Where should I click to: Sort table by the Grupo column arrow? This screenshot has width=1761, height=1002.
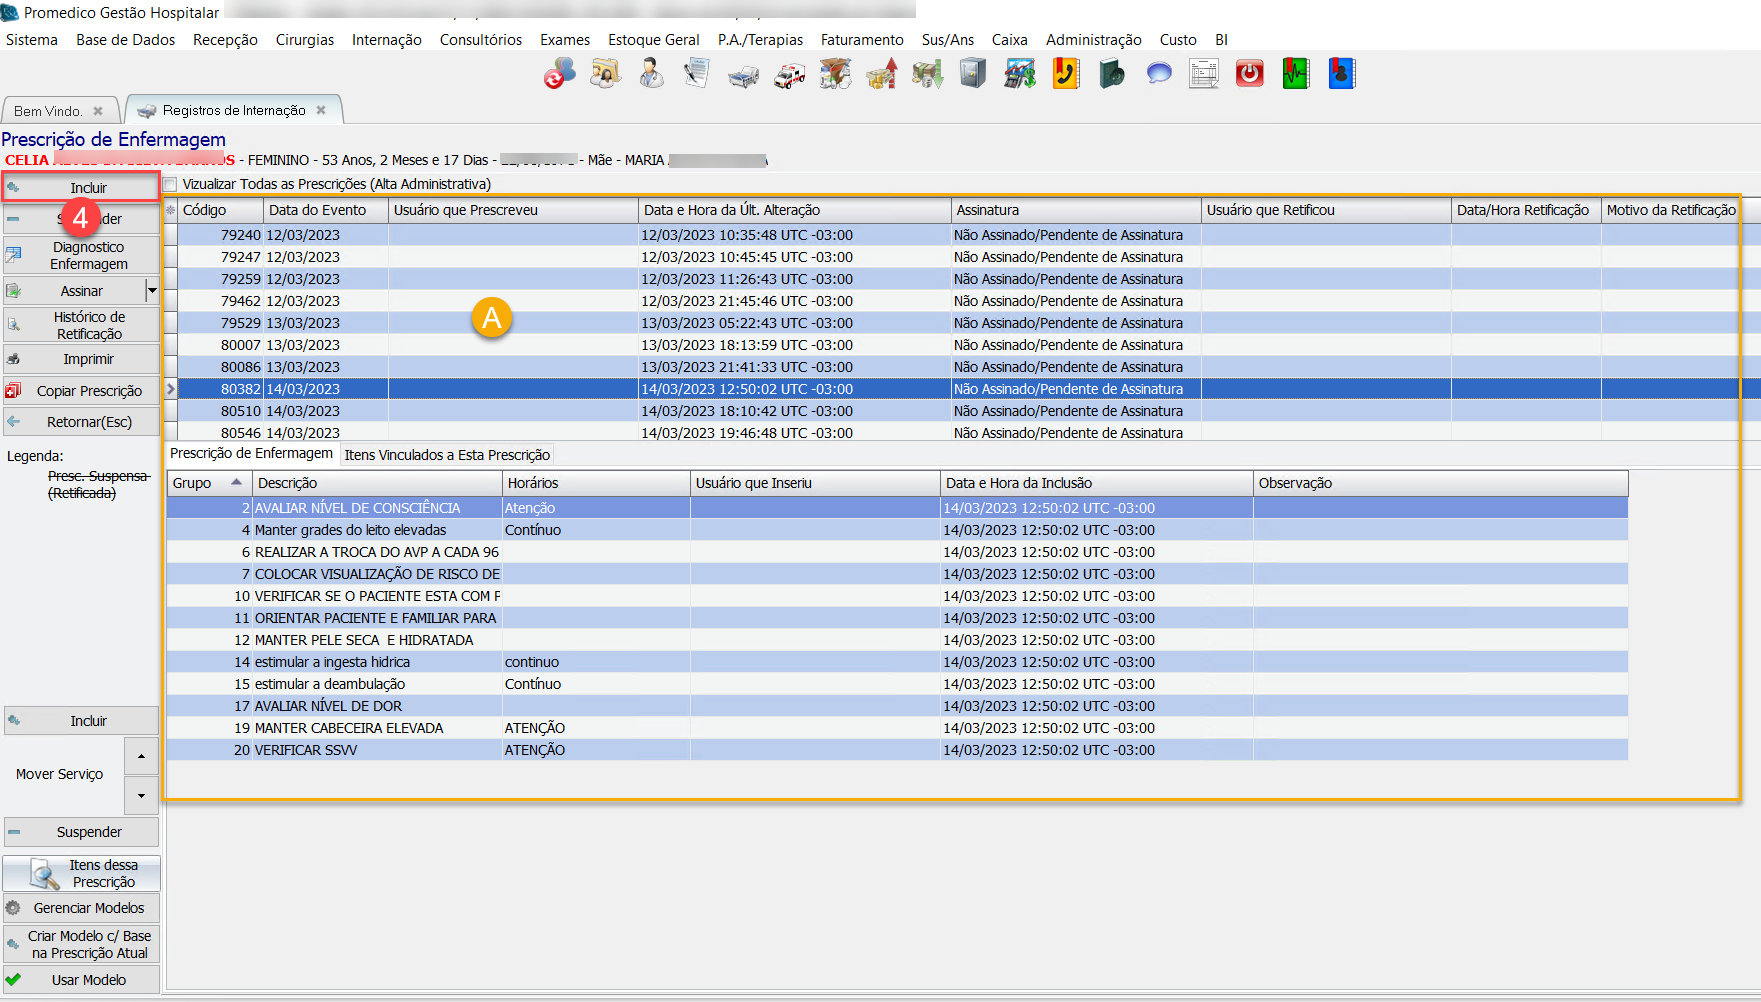236,483
